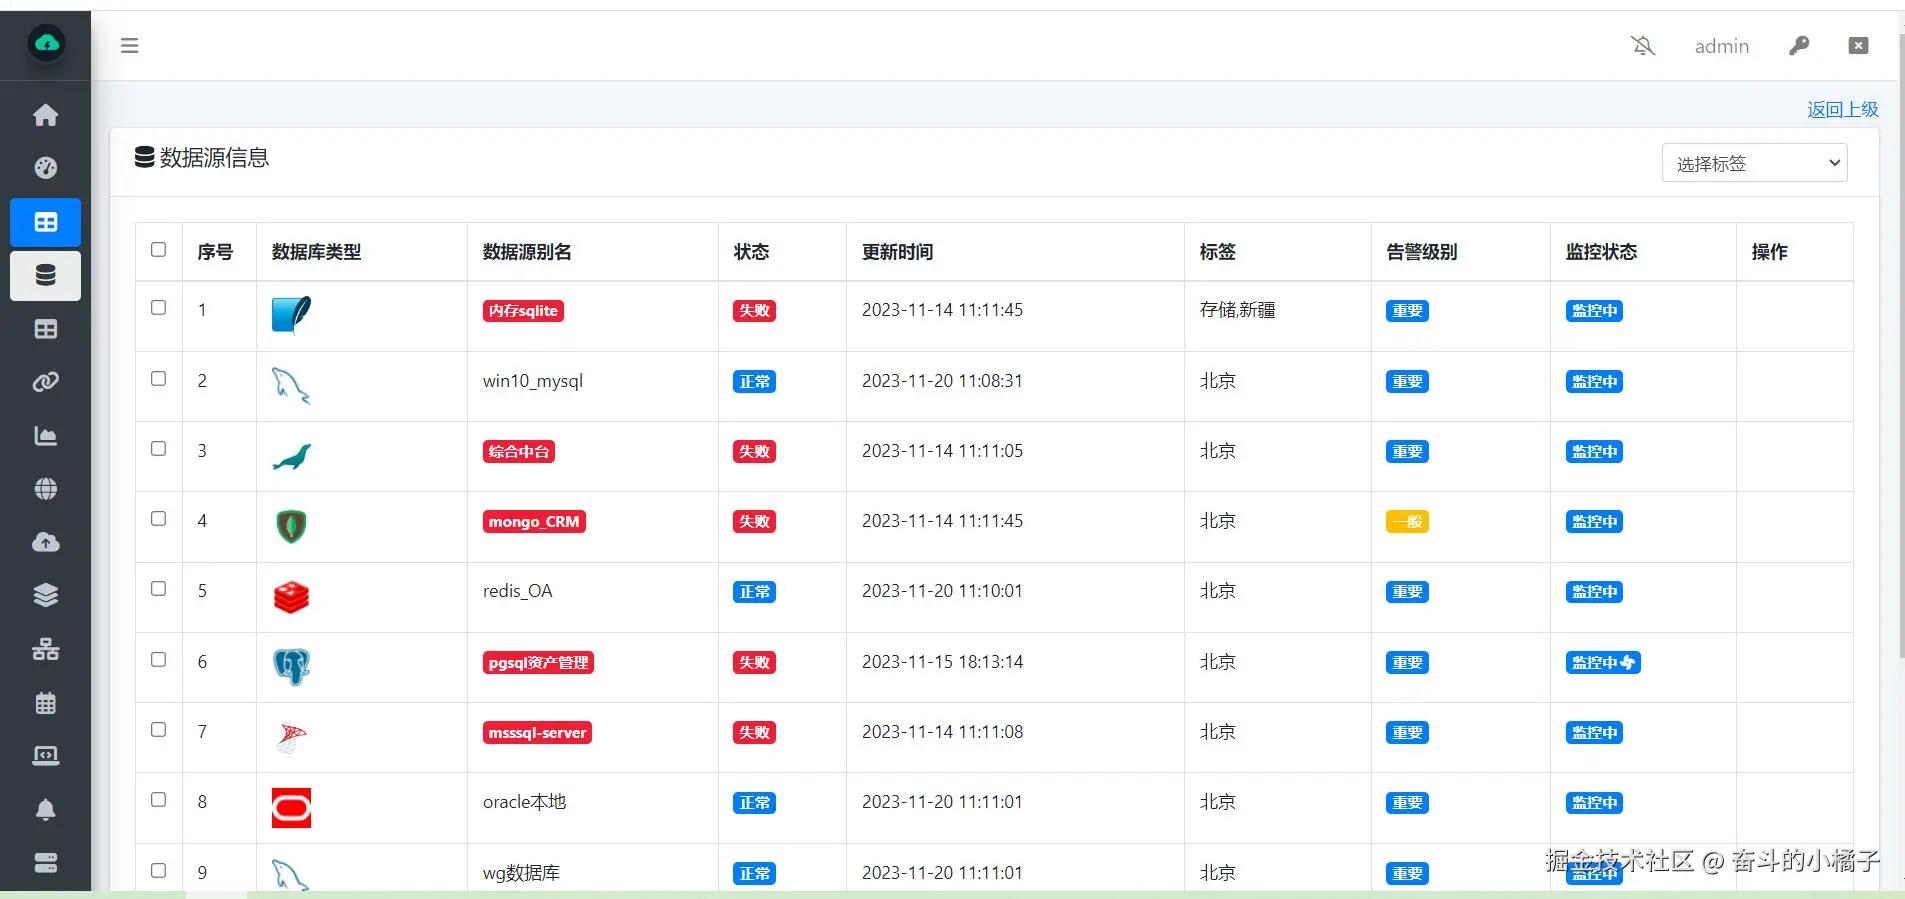Screen dimensions: 1905x899
Task: Click the pgsql资产管理 alias badge
Action: click(538, 663)
